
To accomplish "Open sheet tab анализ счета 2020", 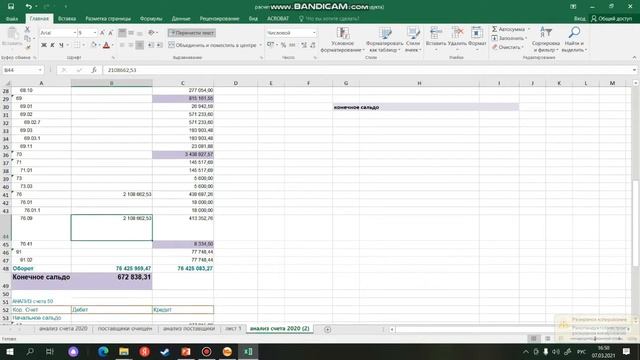I will pyautogui.click(x=63, y=329).
